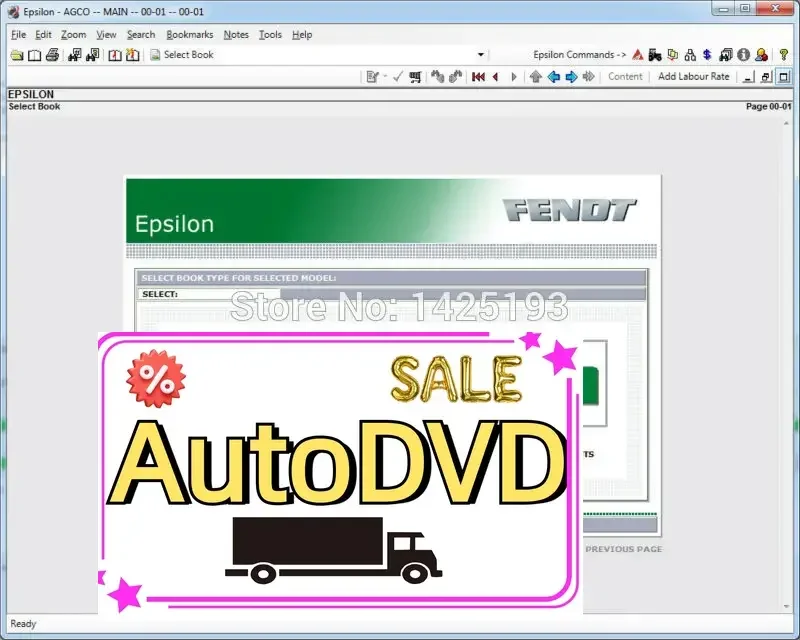Viewport: 800px width, 640px height.
Task: Click the blue forward arrow
Action: 571,77
